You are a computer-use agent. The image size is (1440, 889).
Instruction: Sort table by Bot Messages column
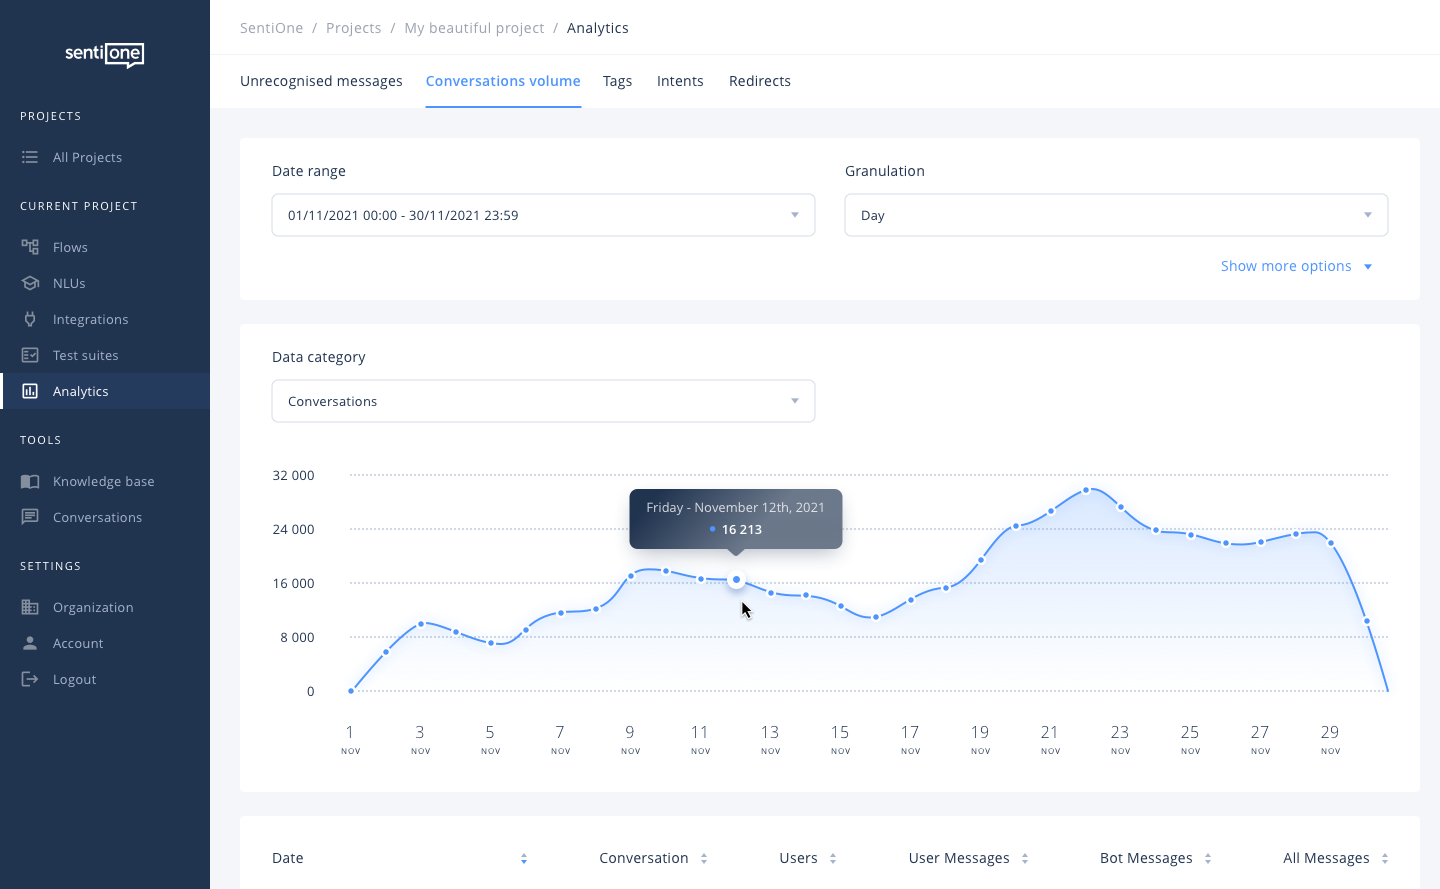click(x=1208, y=859)
